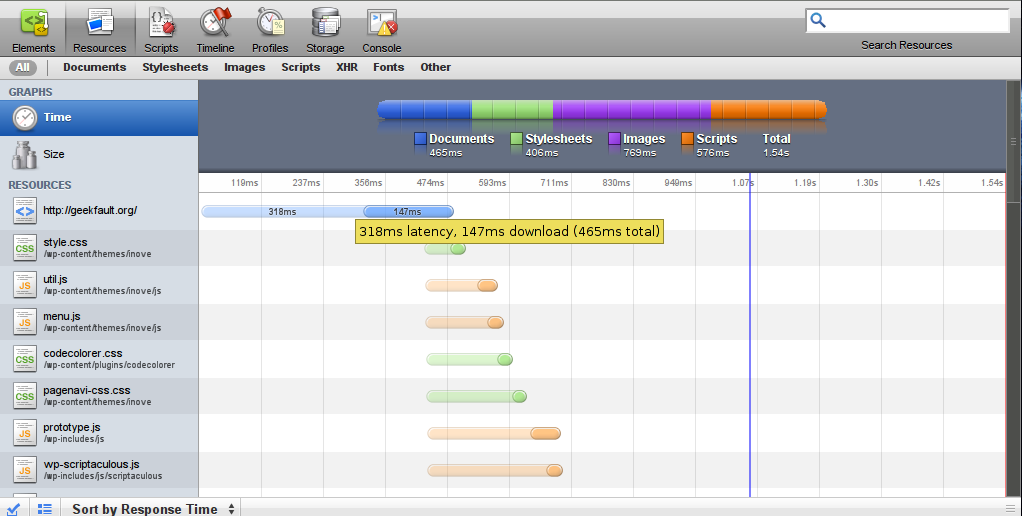Toggle small resource rows list icon

click(x=45, y=508)
